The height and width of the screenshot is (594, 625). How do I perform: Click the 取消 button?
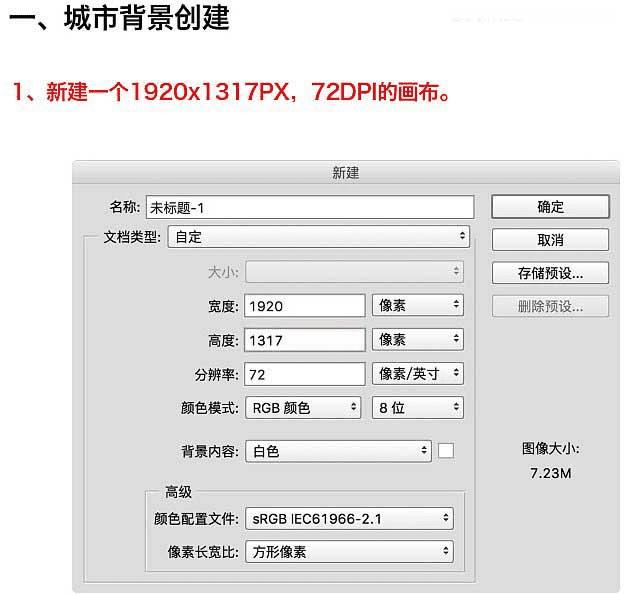coord(550,240)
